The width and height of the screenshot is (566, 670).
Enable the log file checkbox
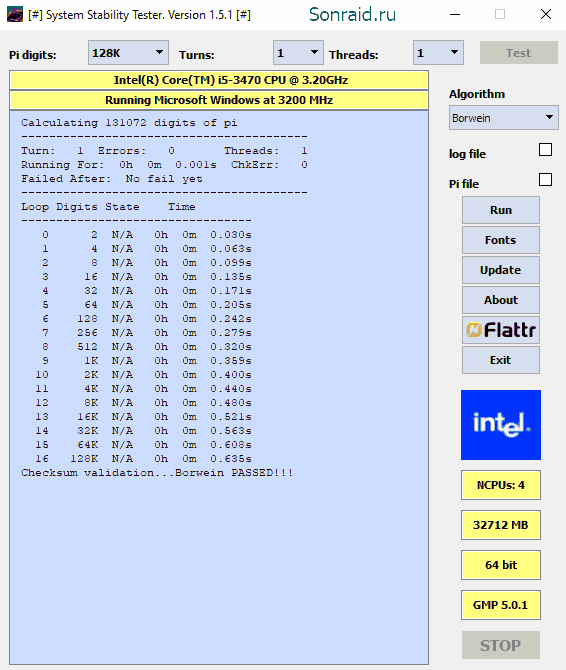(x=545, y=150)
